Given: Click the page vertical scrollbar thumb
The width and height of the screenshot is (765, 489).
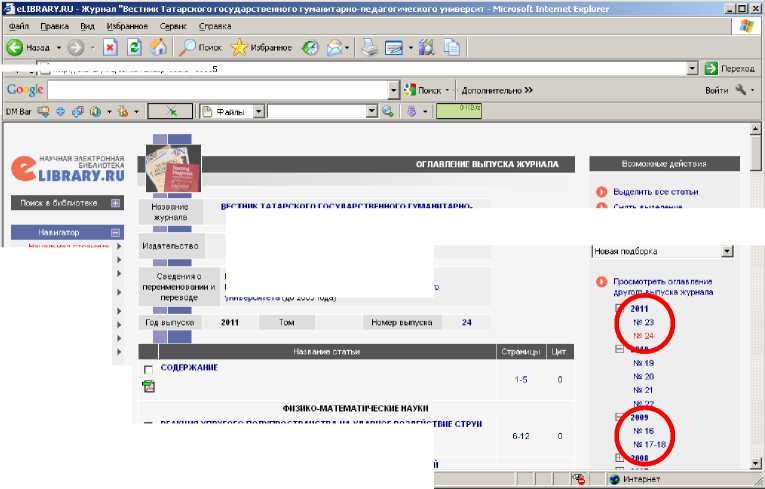Looking at the screenshot, I should coord(756,153).
